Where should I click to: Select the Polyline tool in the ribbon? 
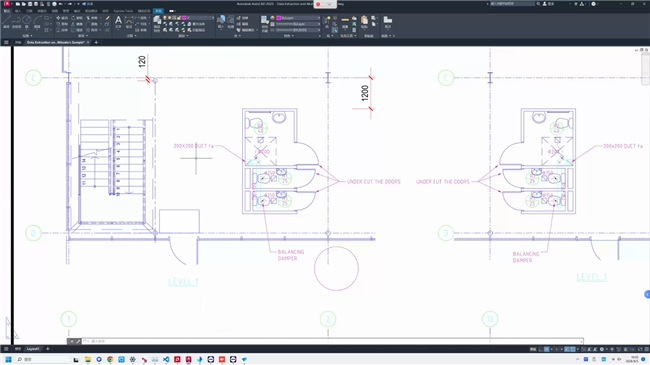click(17, 21)
